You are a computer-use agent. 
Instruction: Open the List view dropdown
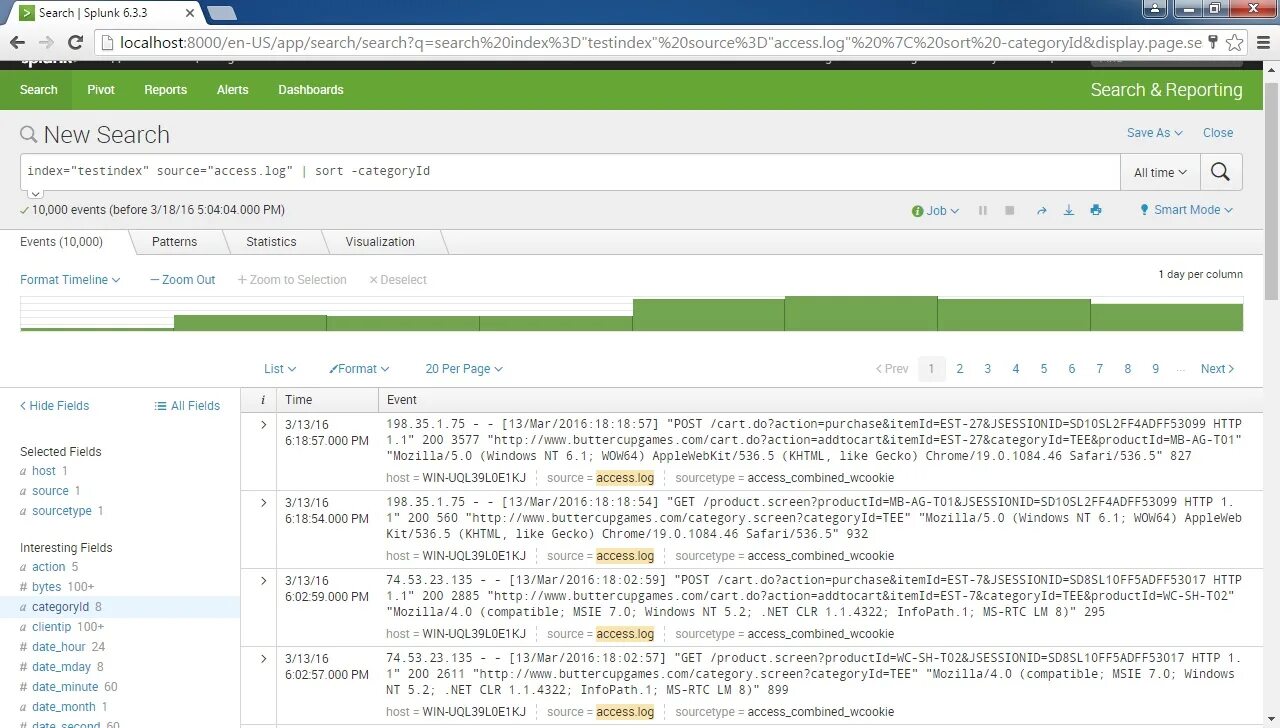pos(280,369)
